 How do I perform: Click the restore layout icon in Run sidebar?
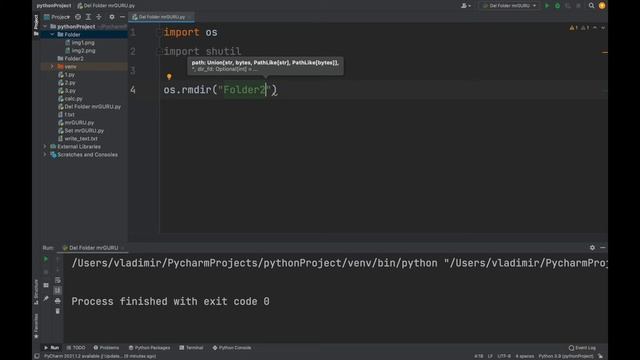pyautogui.click(x=46, y=285)
